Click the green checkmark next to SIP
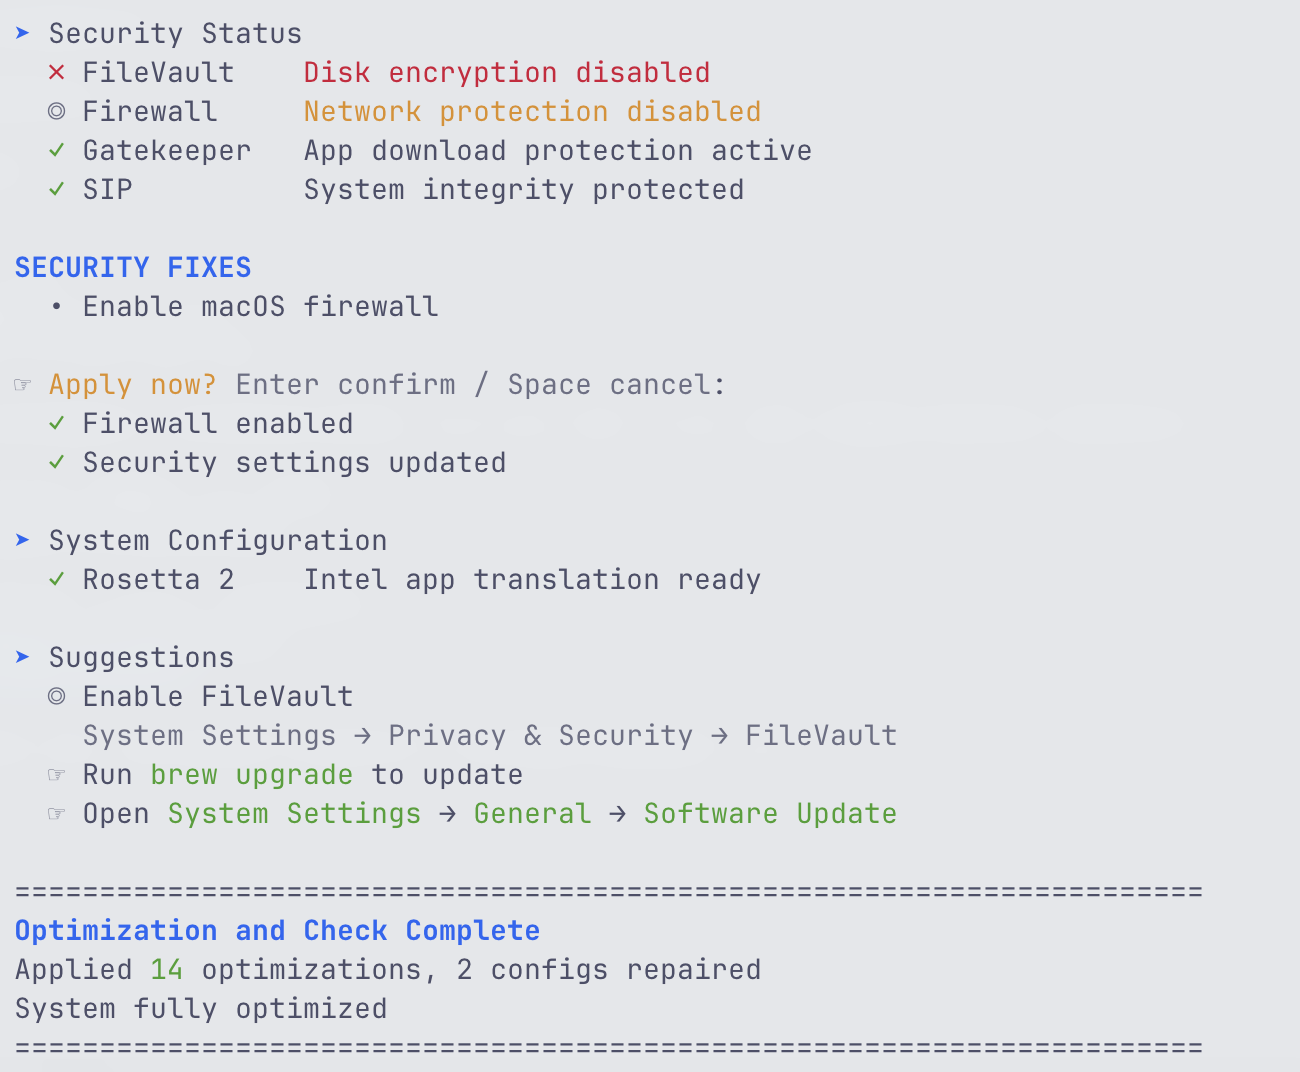 57,190
